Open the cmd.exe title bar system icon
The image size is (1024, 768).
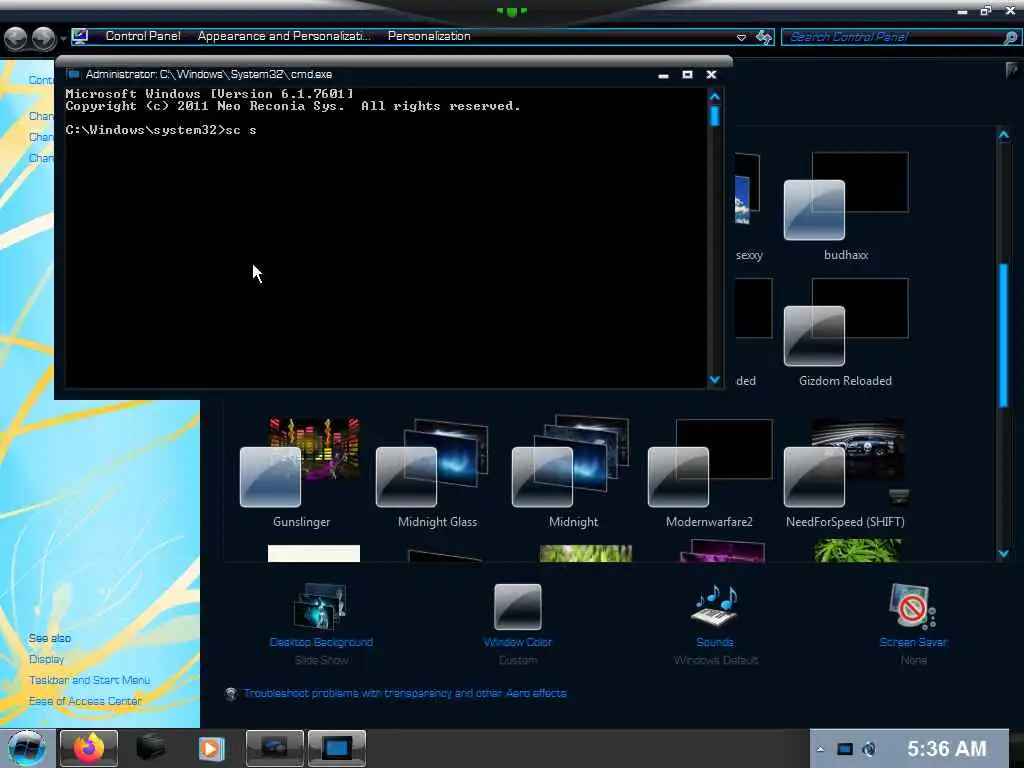coord(74,74)
